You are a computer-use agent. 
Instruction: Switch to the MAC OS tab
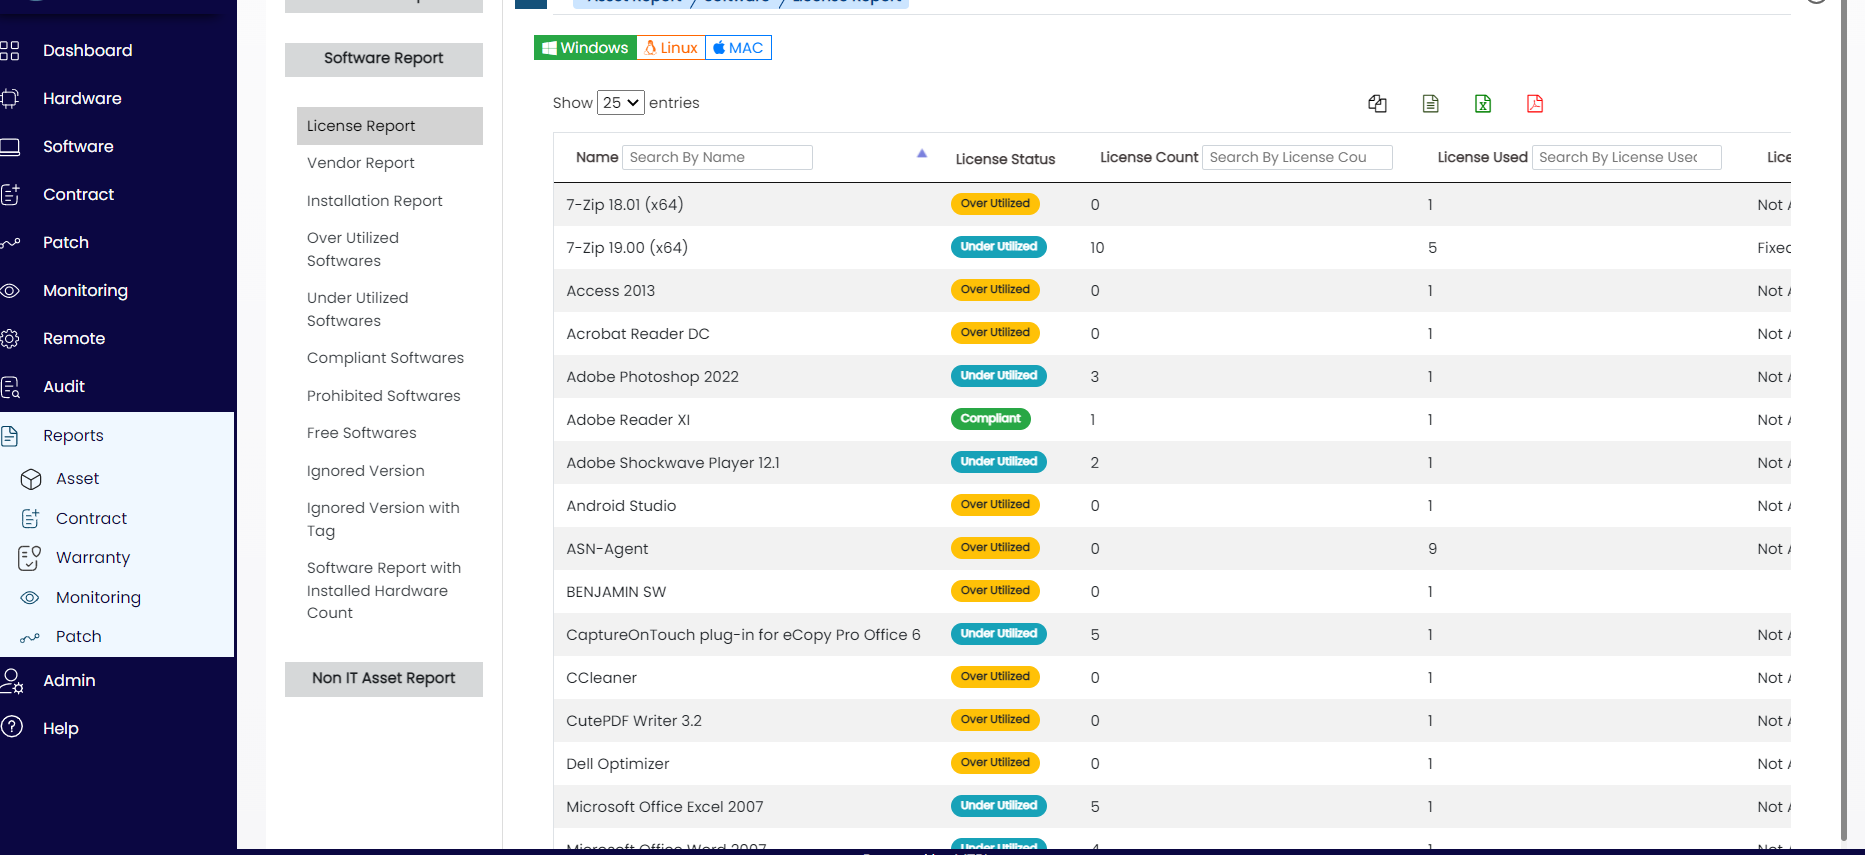coord(738,48)
